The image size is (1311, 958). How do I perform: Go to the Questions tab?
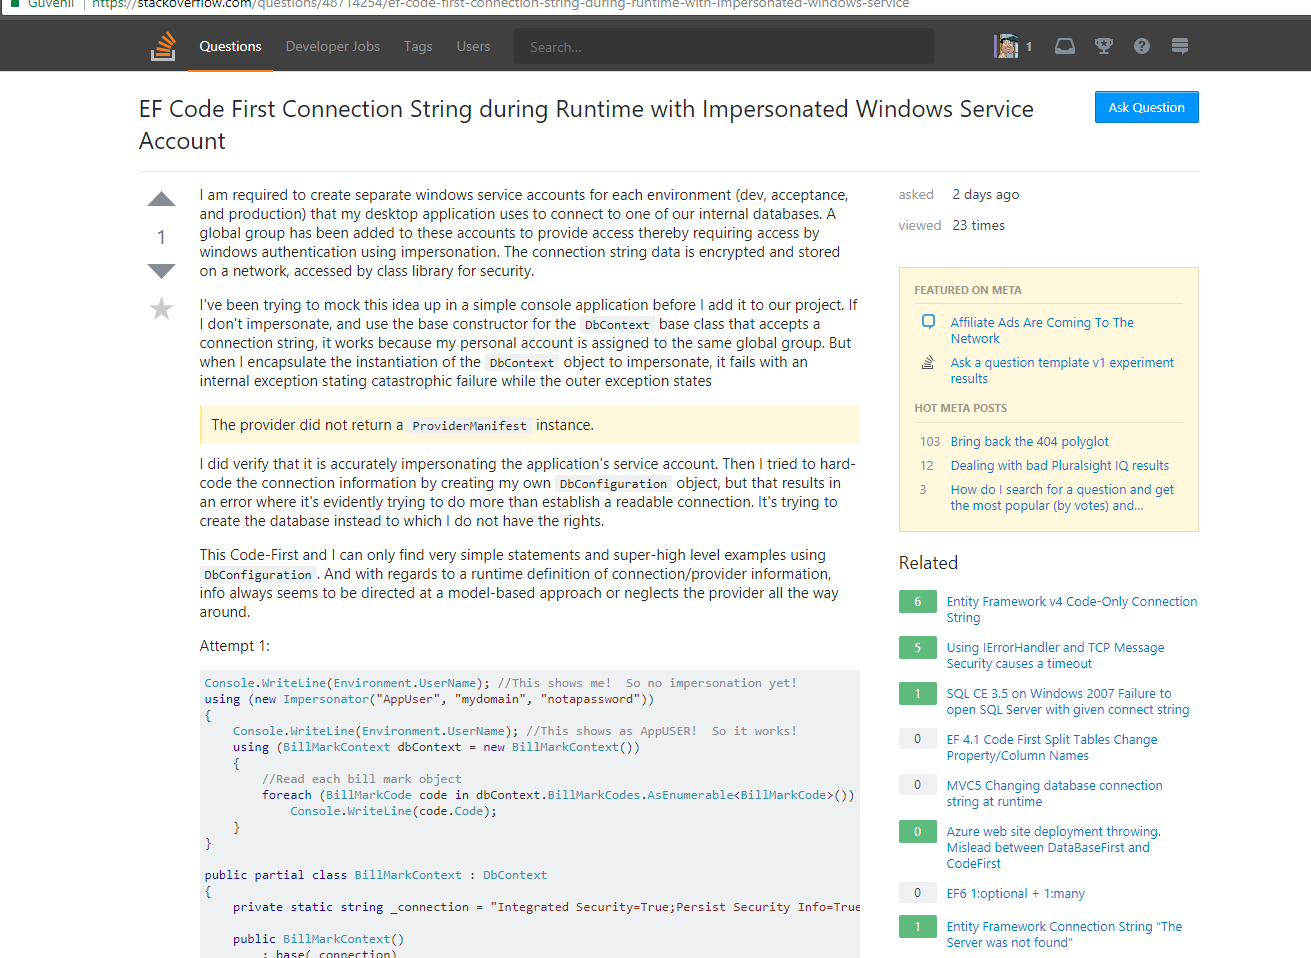click(230, 46)
